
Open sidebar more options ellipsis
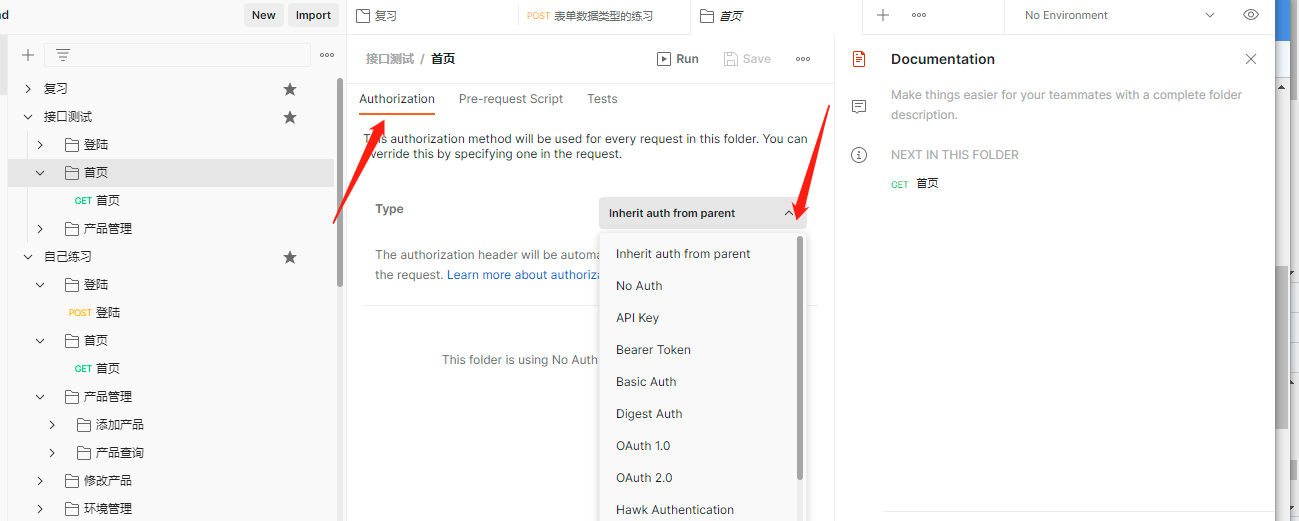tap(327, 55)
